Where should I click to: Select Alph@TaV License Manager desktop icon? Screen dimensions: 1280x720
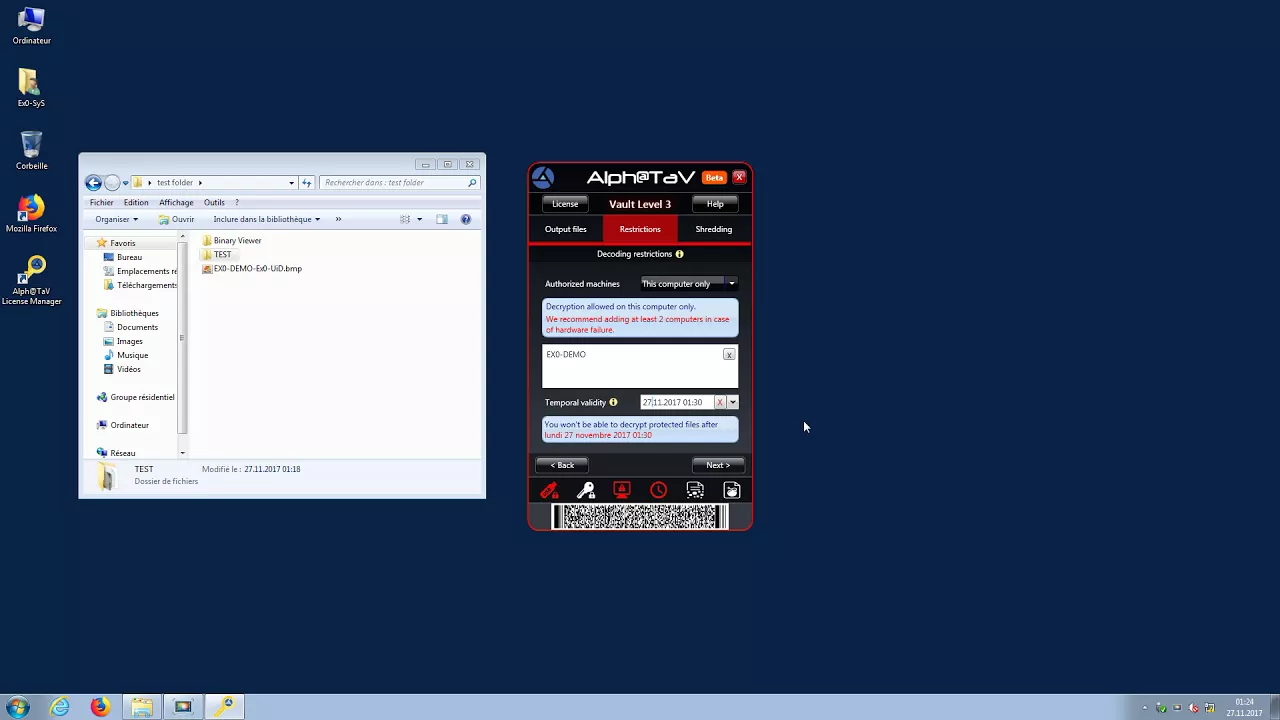tap(31, 281)
